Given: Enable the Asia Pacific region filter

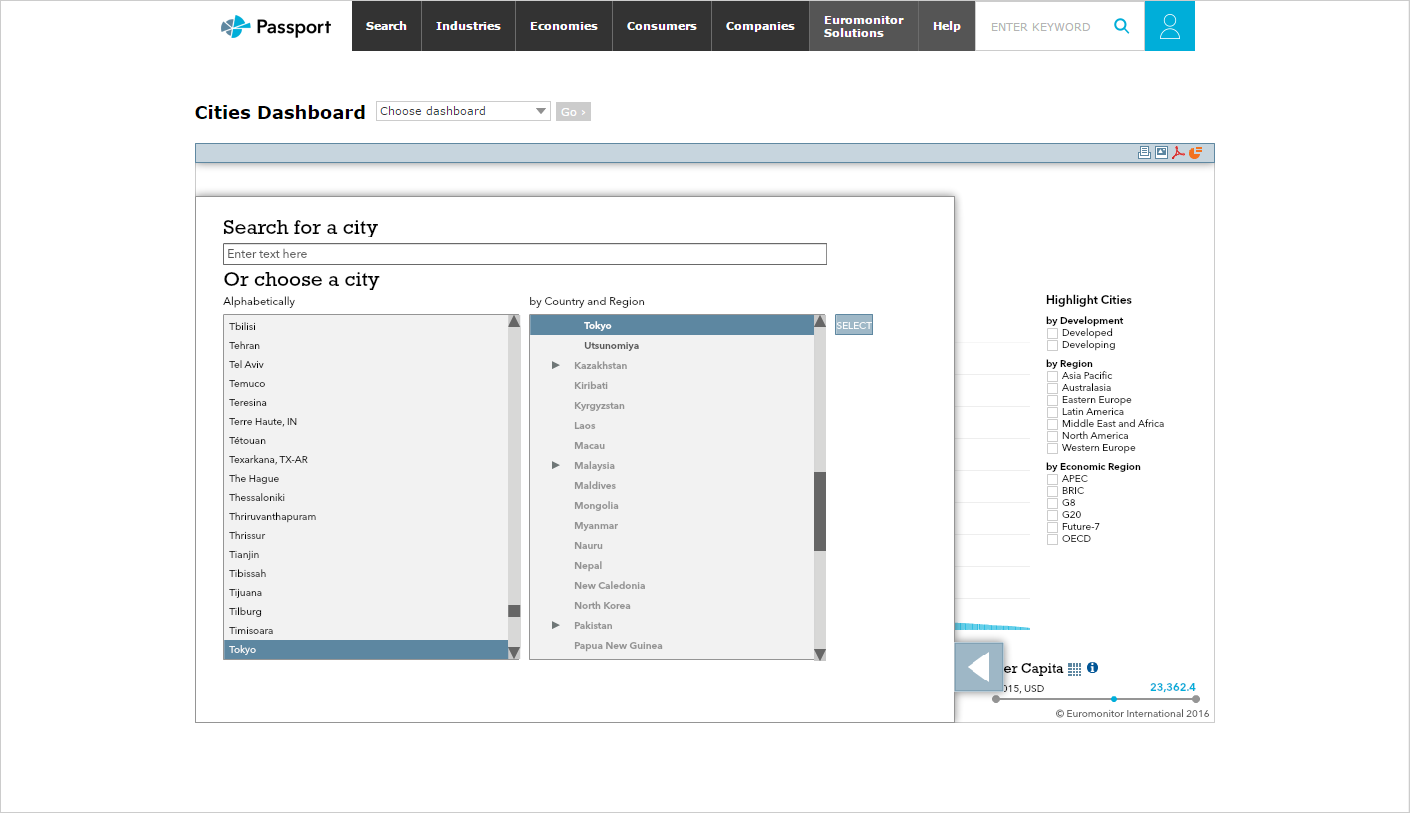Looking at the screenshot, I should point(1051,376).
